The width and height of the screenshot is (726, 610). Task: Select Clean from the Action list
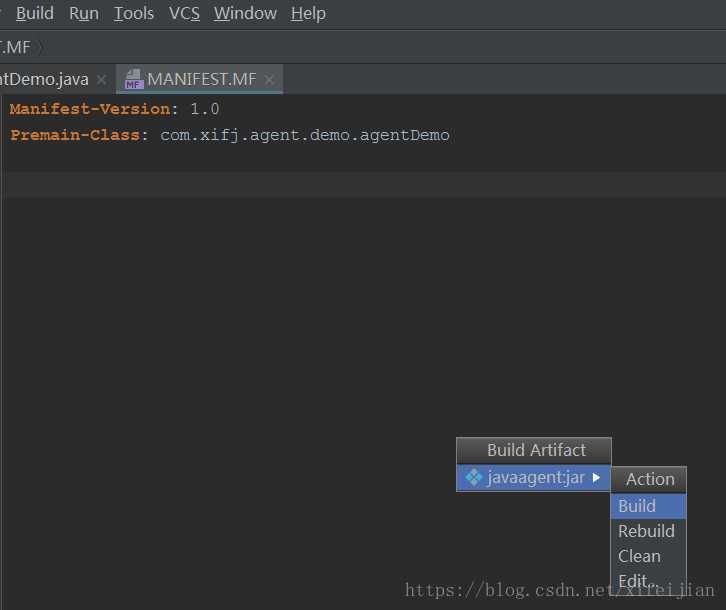[x=639, y=556]
